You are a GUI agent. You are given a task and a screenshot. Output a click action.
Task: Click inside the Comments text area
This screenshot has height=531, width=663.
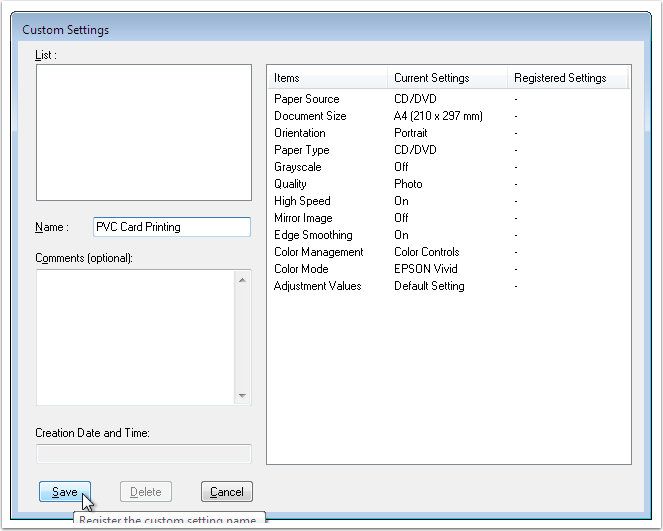(135, 337)
